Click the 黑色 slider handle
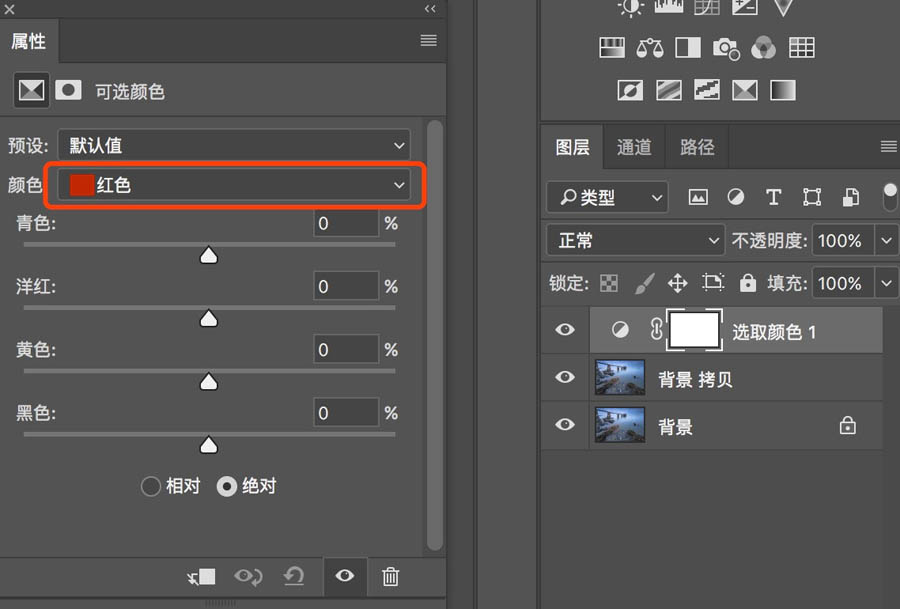The height and width of the screenshot is (609, 900). [209, 445]
